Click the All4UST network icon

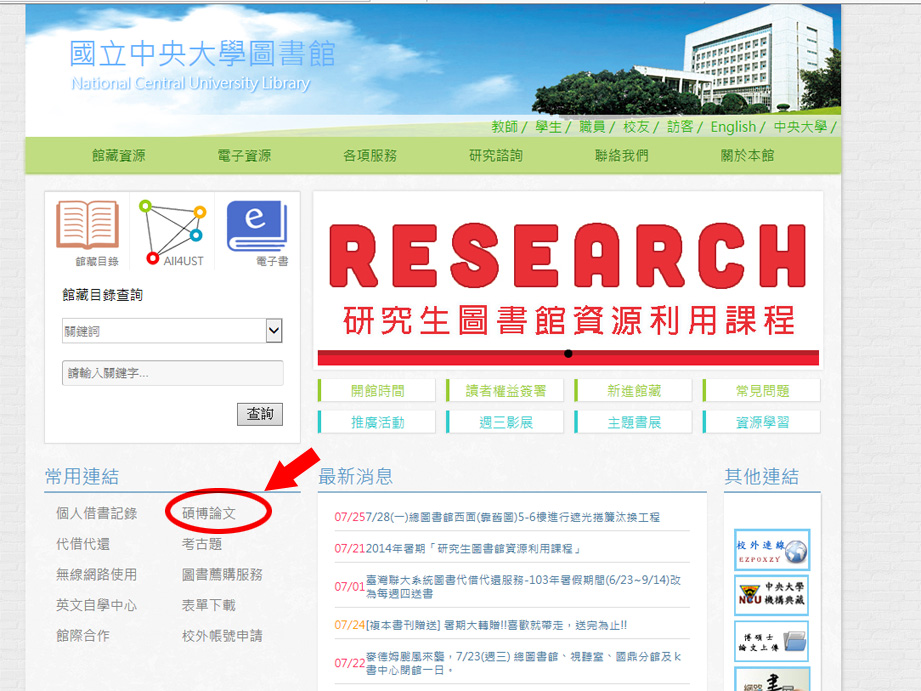pyautogui.click(x=172, y=230)
